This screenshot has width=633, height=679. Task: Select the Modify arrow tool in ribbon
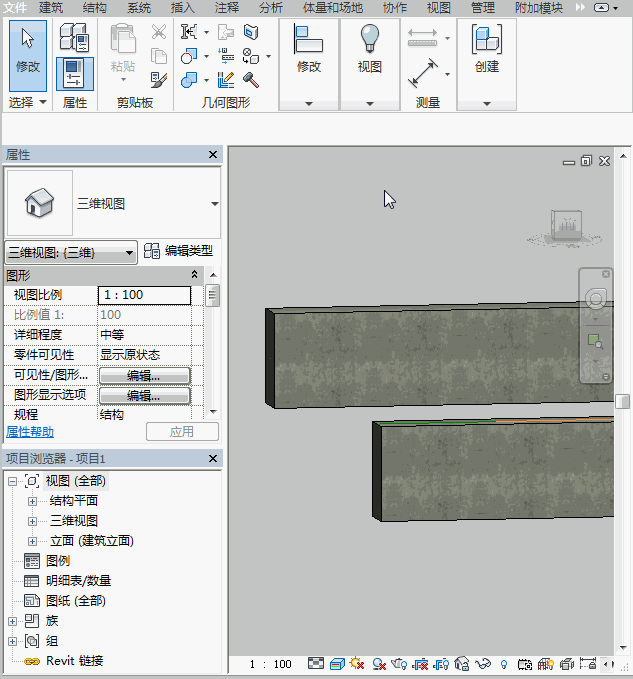28,50
